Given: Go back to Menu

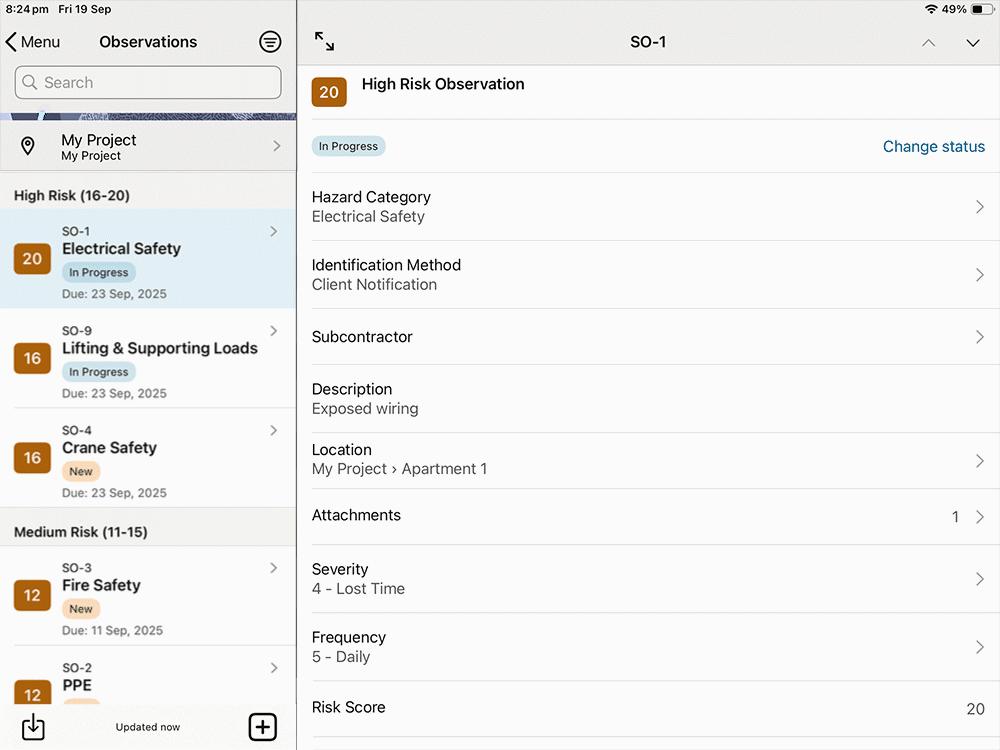Looking at the screenshot, I should tap(33, 42).
